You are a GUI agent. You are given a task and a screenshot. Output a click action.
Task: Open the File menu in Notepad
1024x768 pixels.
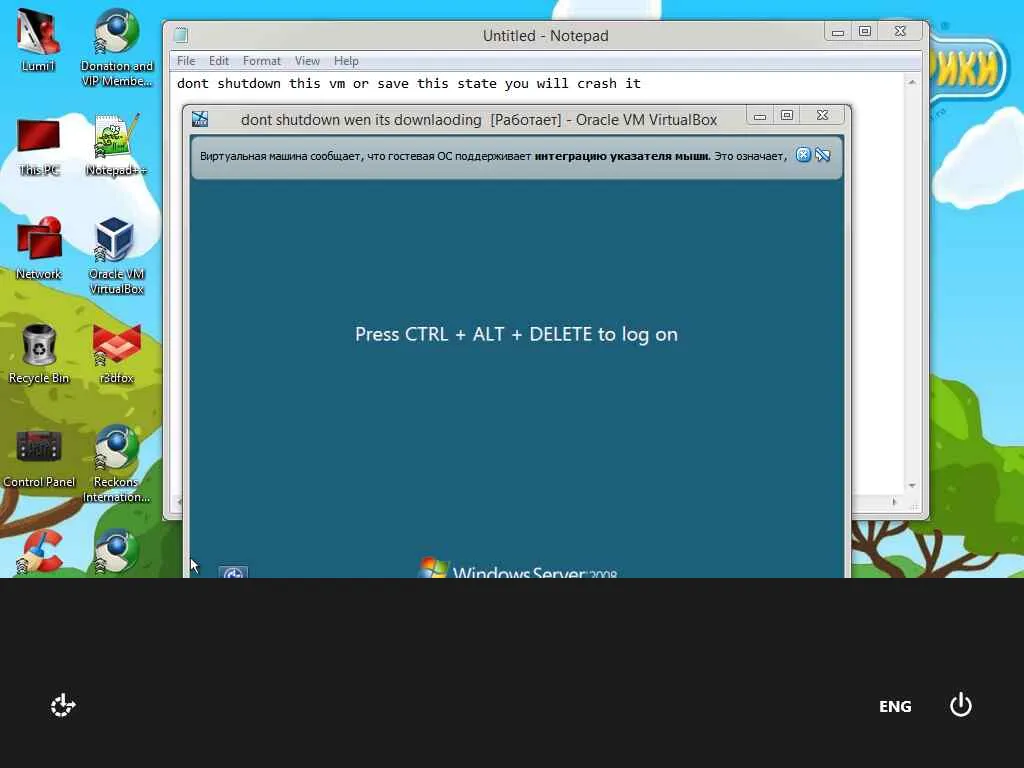(x=186, y=61)
